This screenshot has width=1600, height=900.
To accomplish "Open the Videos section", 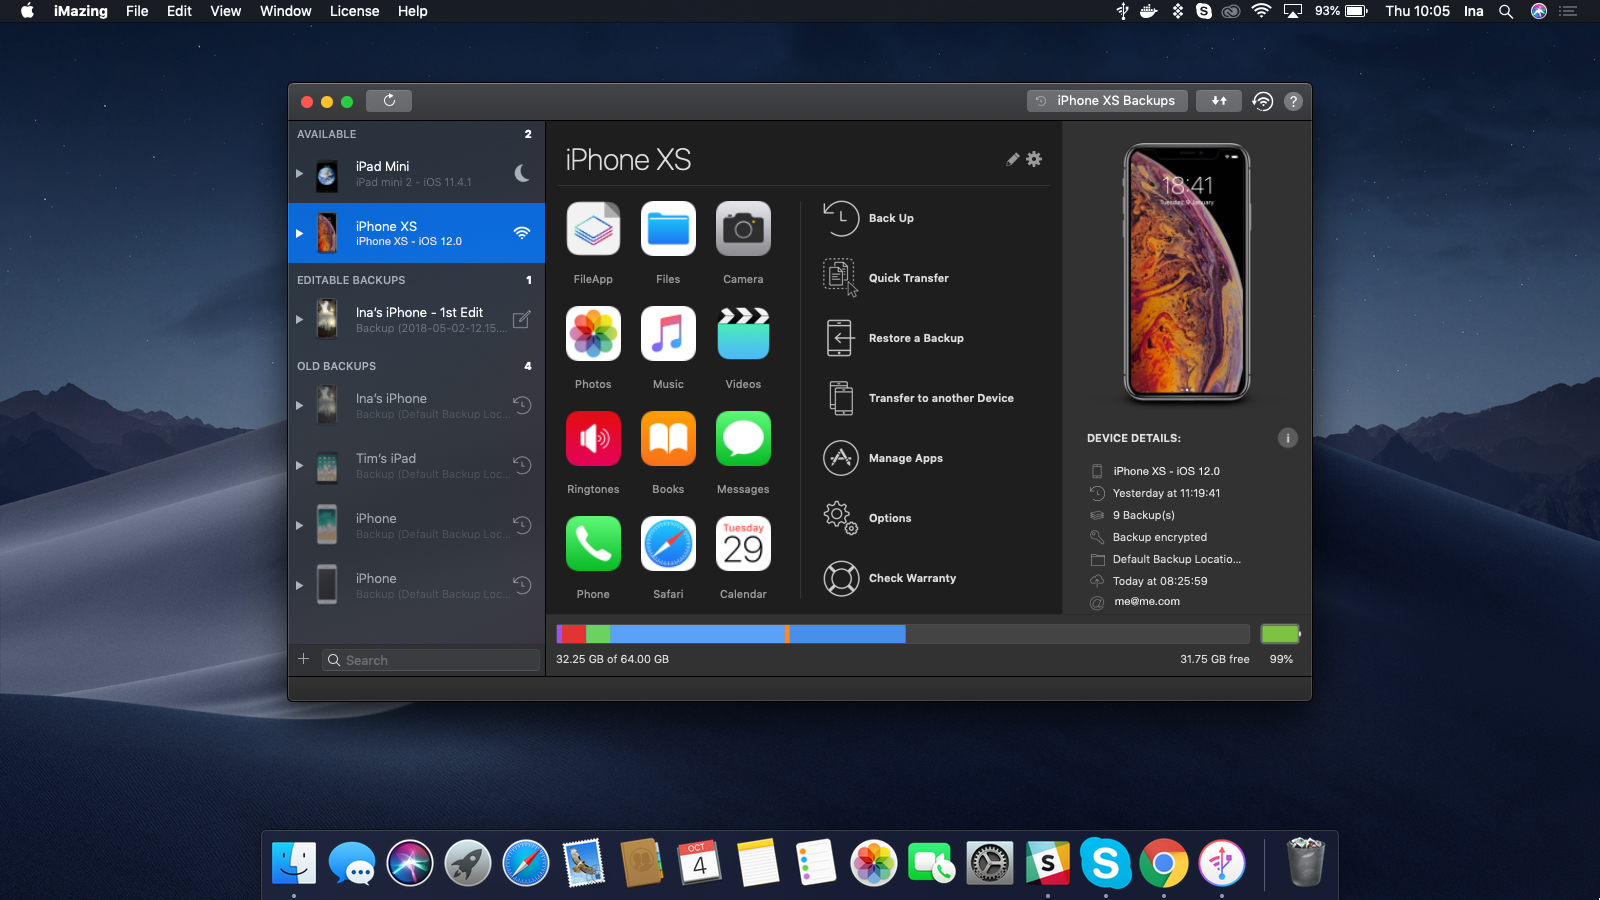I will (x=743, y=334).
